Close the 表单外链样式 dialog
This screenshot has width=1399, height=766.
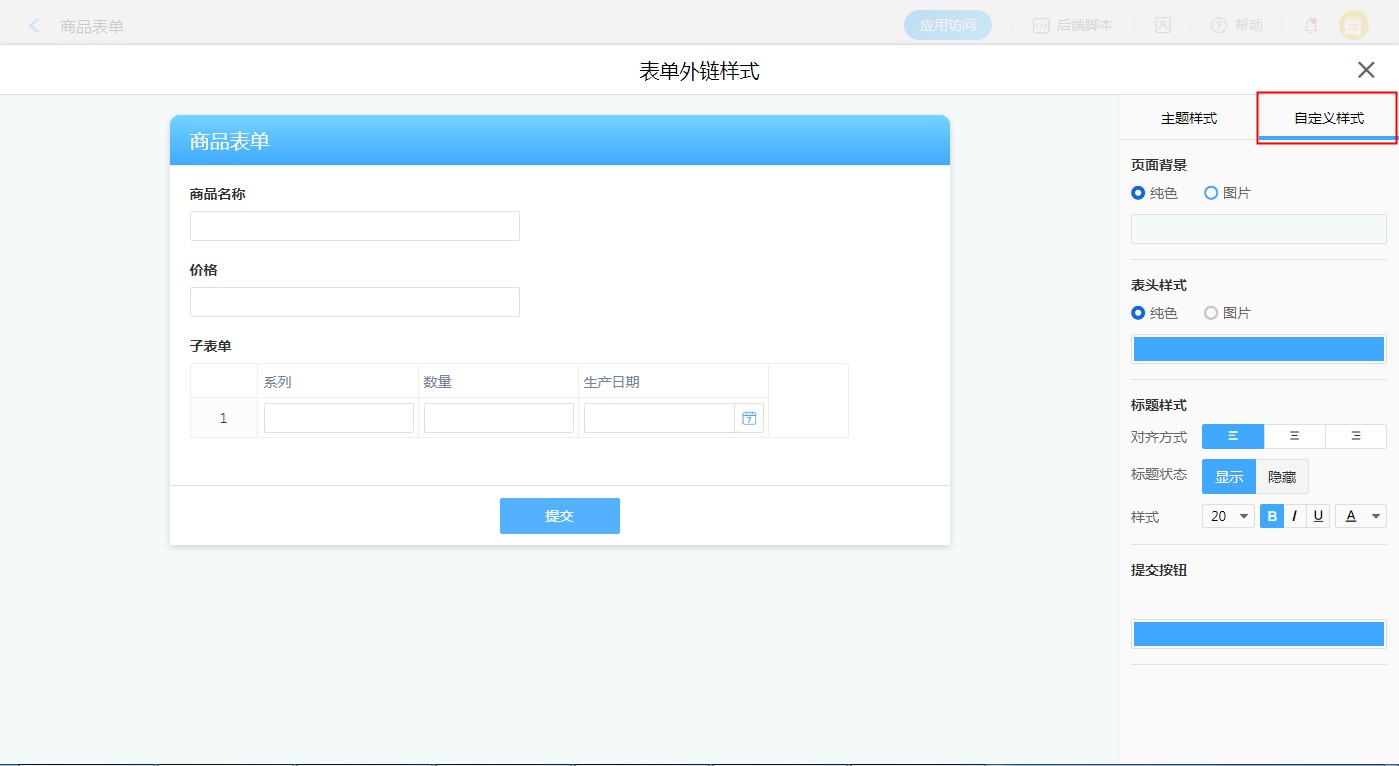1365,70
